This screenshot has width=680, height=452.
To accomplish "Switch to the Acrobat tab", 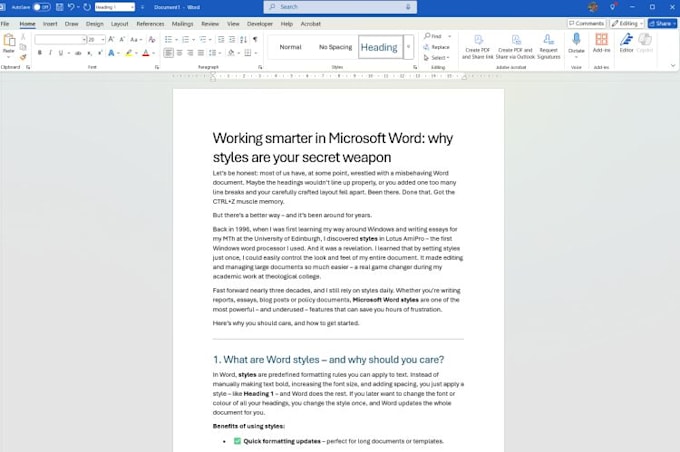I will pyautogui.click(x=311, y=24).
